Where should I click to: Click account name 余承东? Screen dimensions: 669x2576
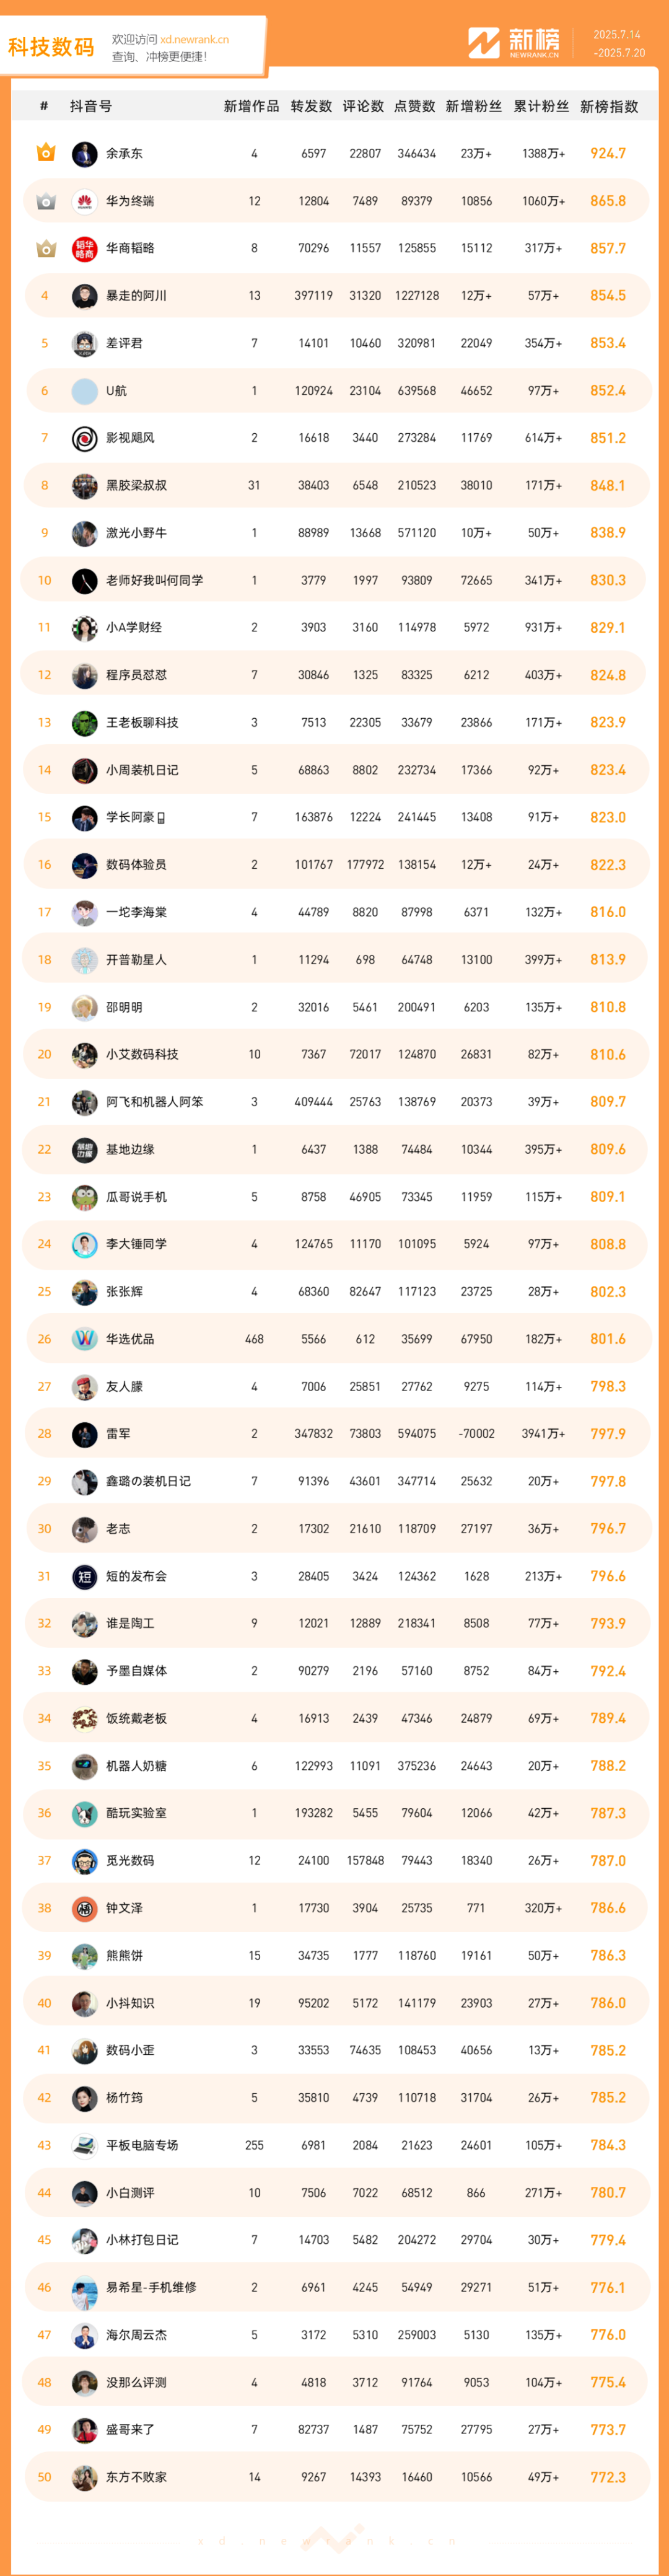124,153
